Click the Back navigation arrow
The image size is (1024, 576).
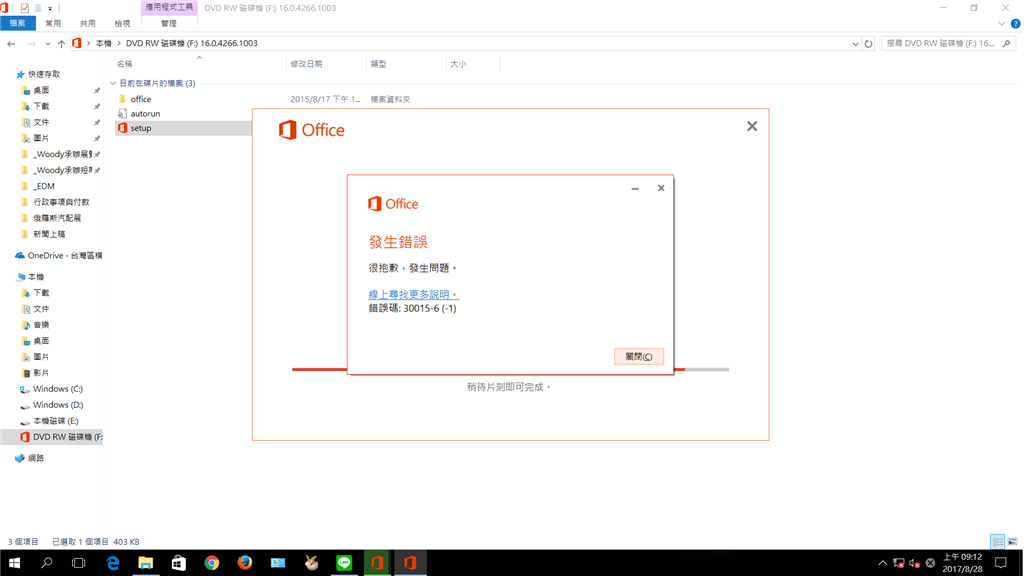(11, 44)
